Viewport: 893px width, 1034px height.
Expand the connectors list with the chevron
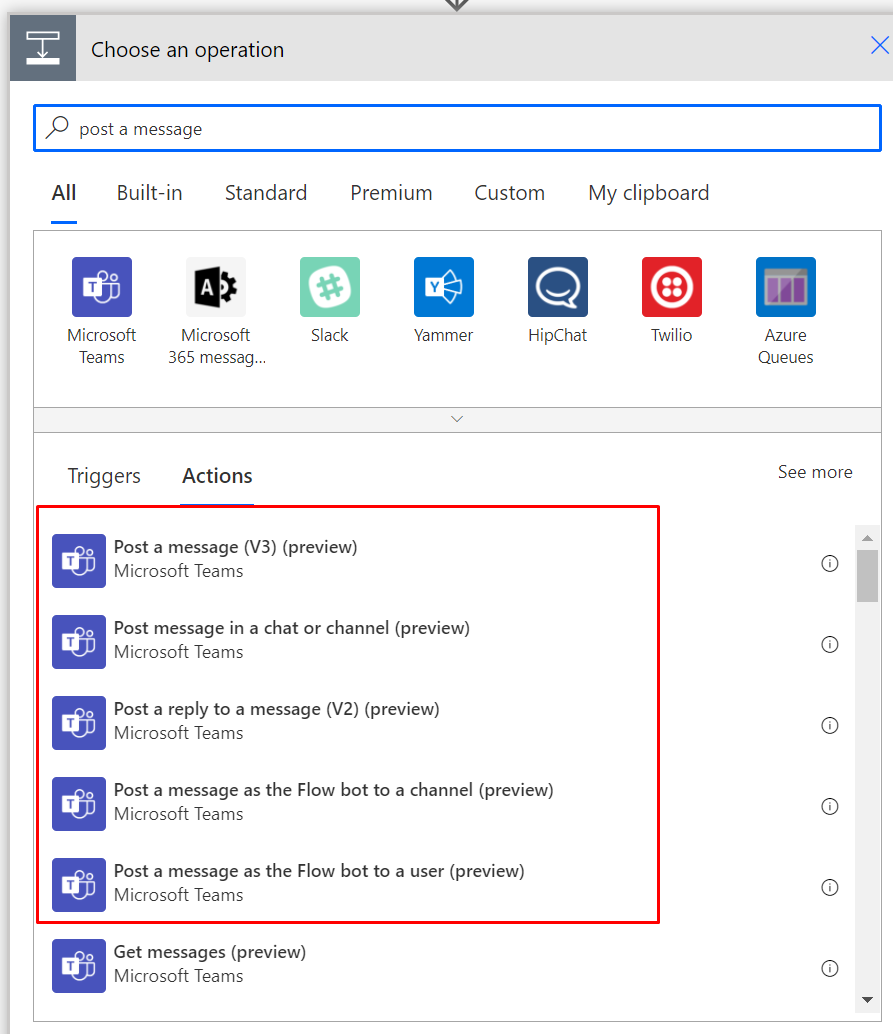click(457, 419)
